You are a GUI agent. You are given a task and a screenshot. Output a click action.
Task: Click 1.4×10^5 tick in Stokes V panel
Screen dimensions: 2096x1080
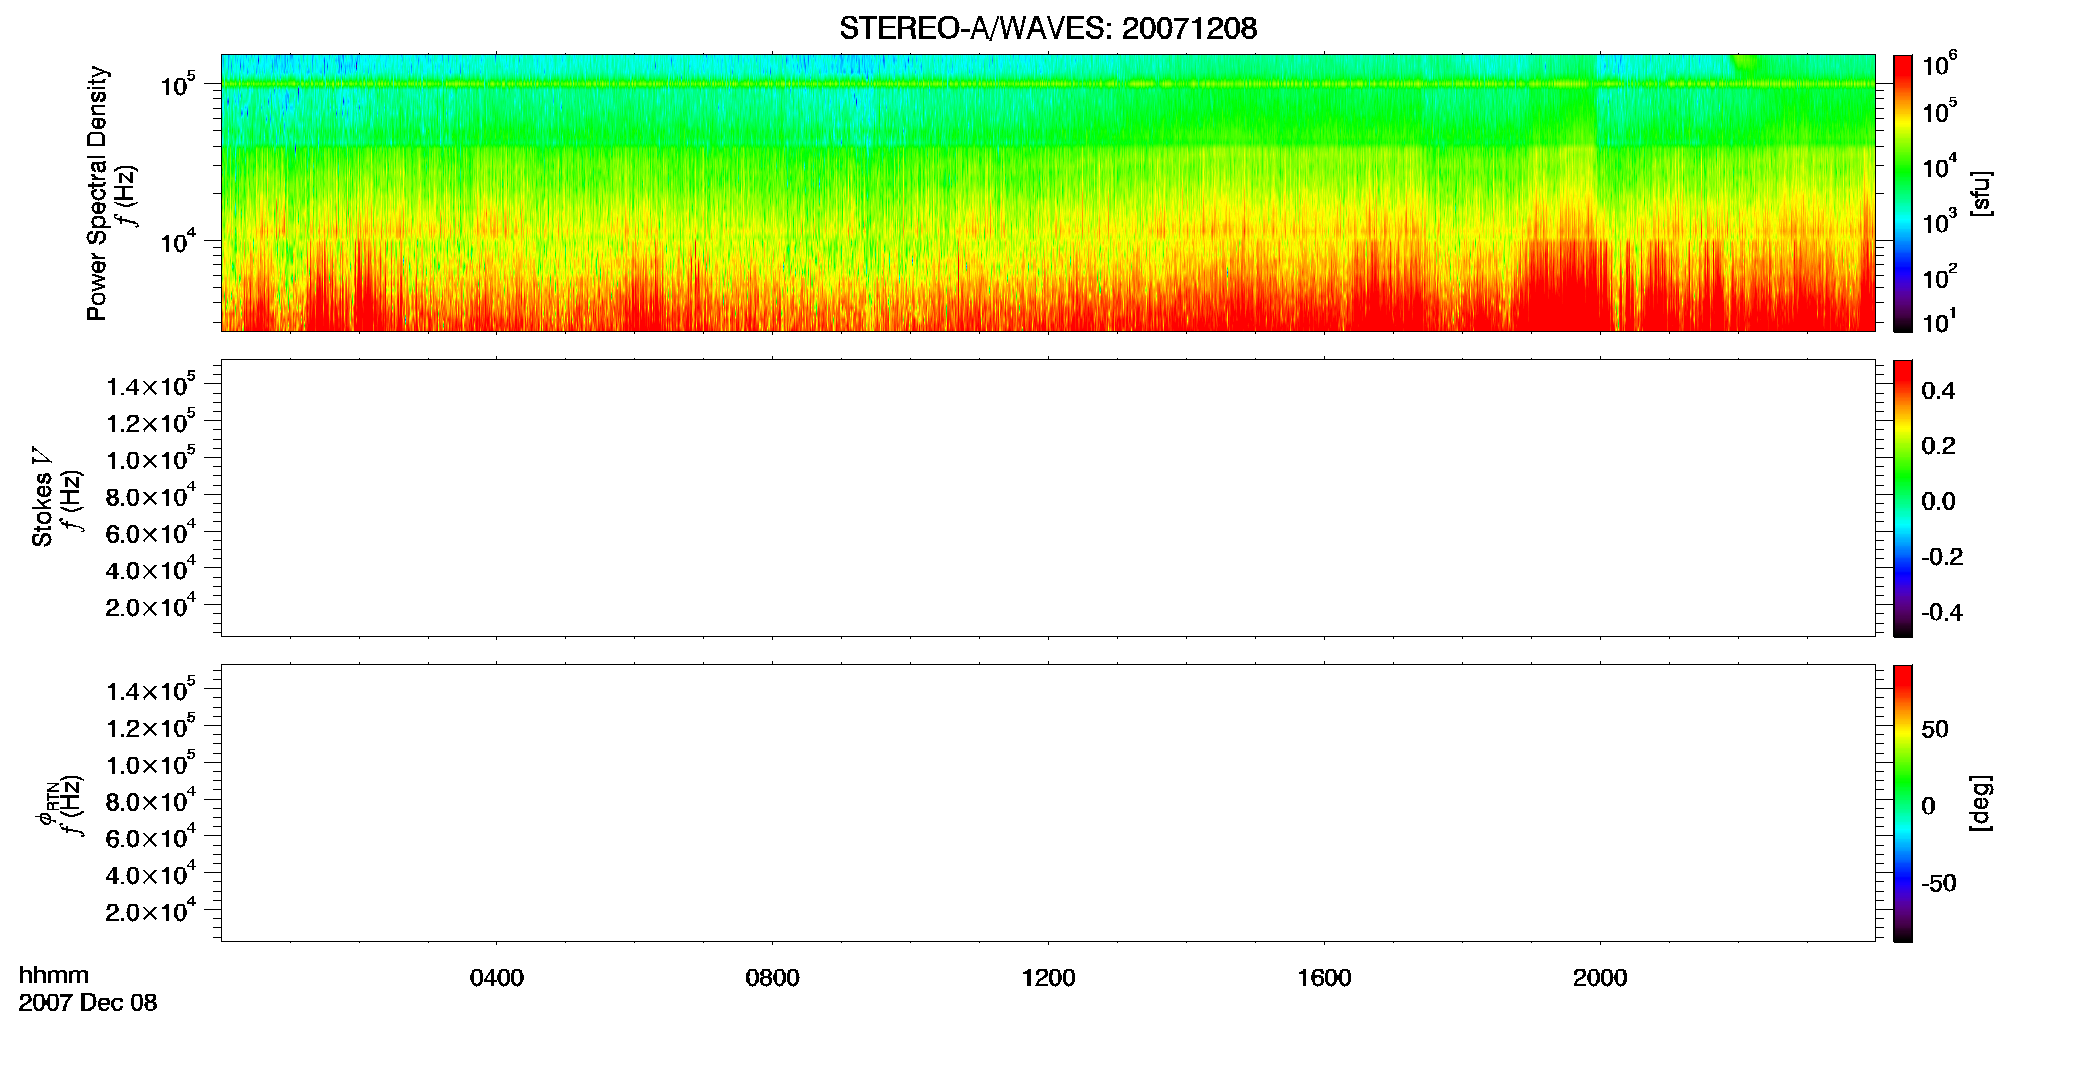point(150,385)
